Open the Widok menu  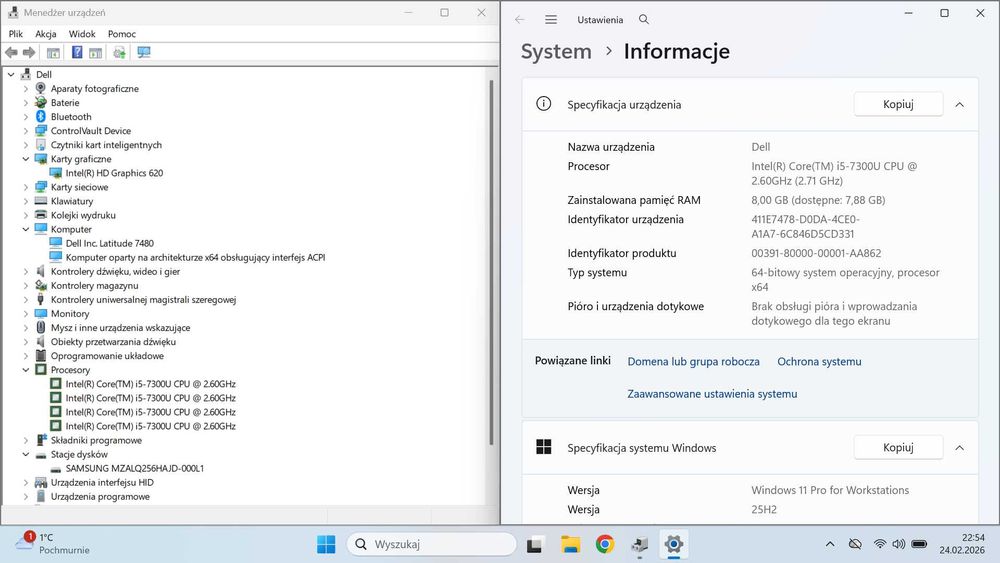(82, 34)
